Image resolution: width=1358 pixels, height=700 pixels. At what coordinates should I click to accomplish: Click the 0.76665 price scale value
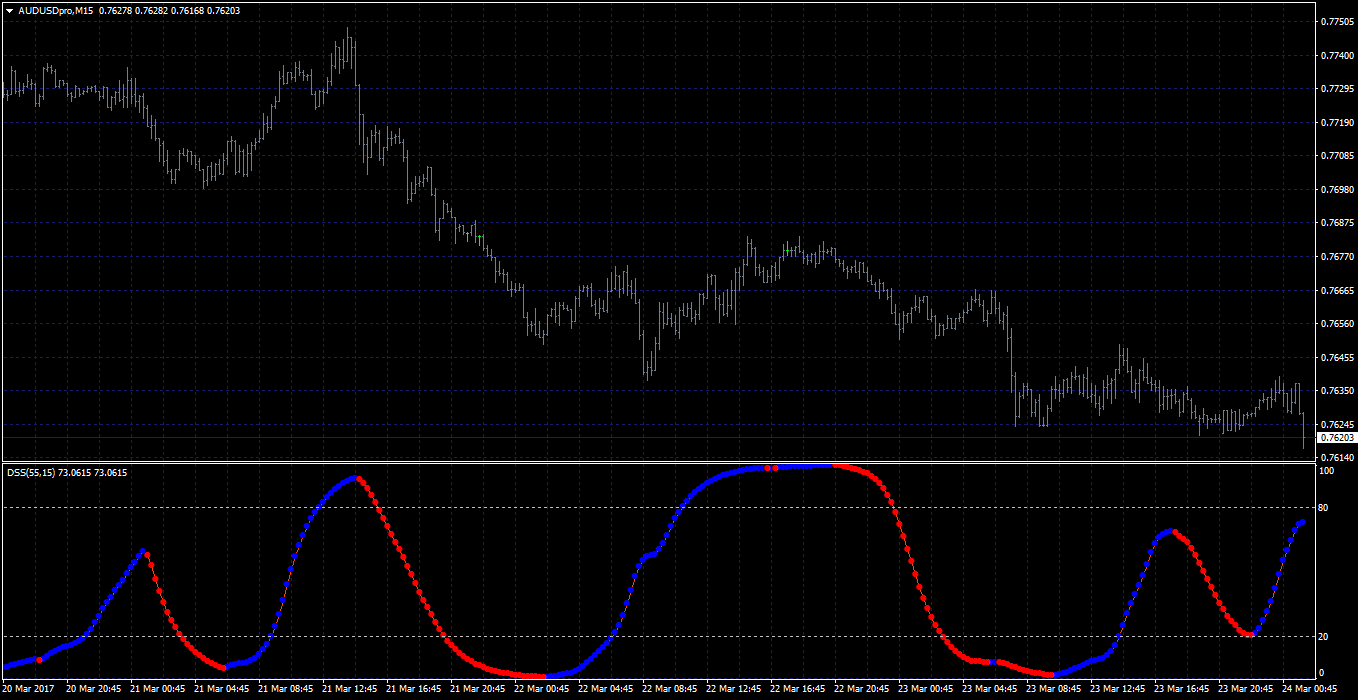(1337, 290)
